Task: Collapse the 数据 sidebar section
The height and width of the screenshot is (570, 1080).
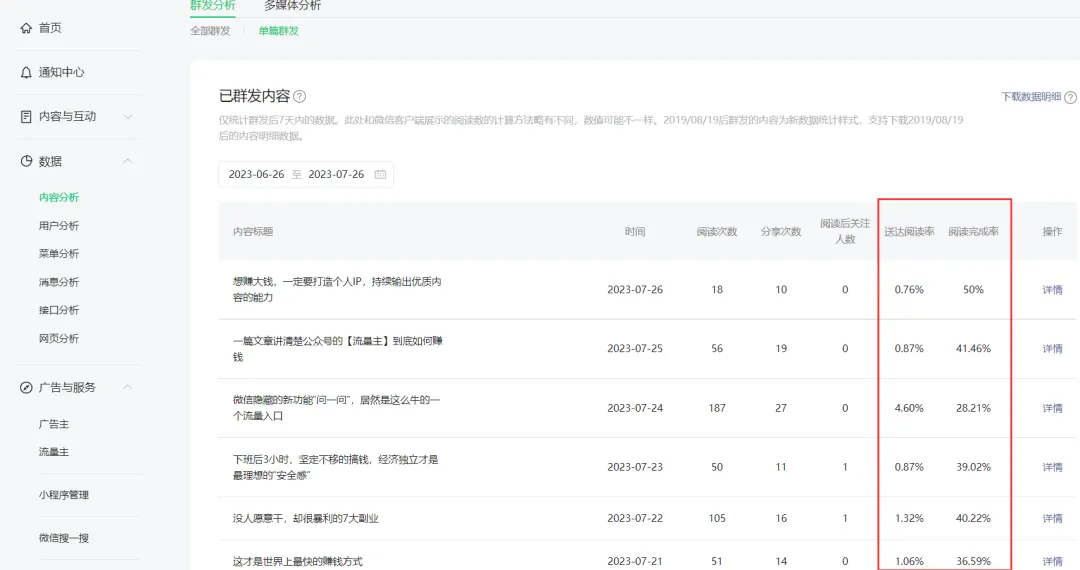Action: click(x=128, y=161)
